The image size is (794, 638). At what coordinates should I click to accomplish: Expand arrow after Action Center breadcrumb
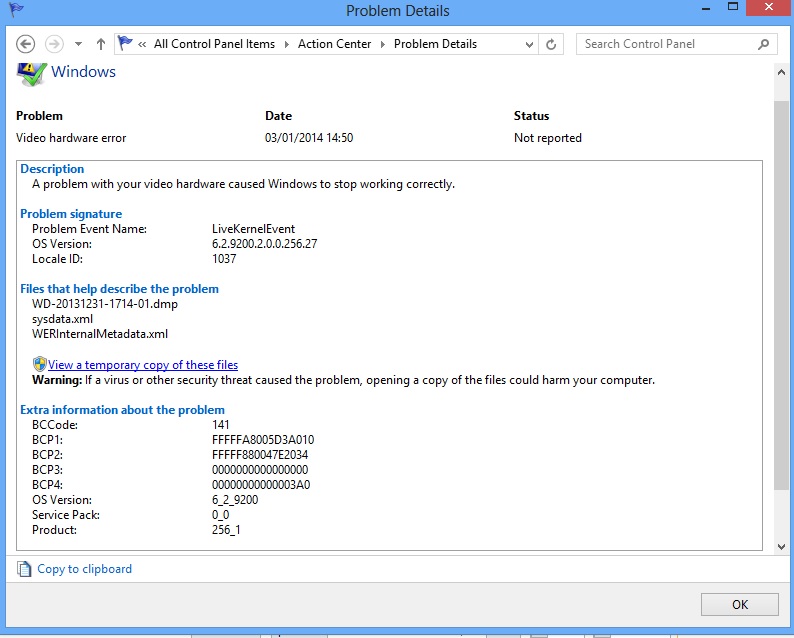383,44
